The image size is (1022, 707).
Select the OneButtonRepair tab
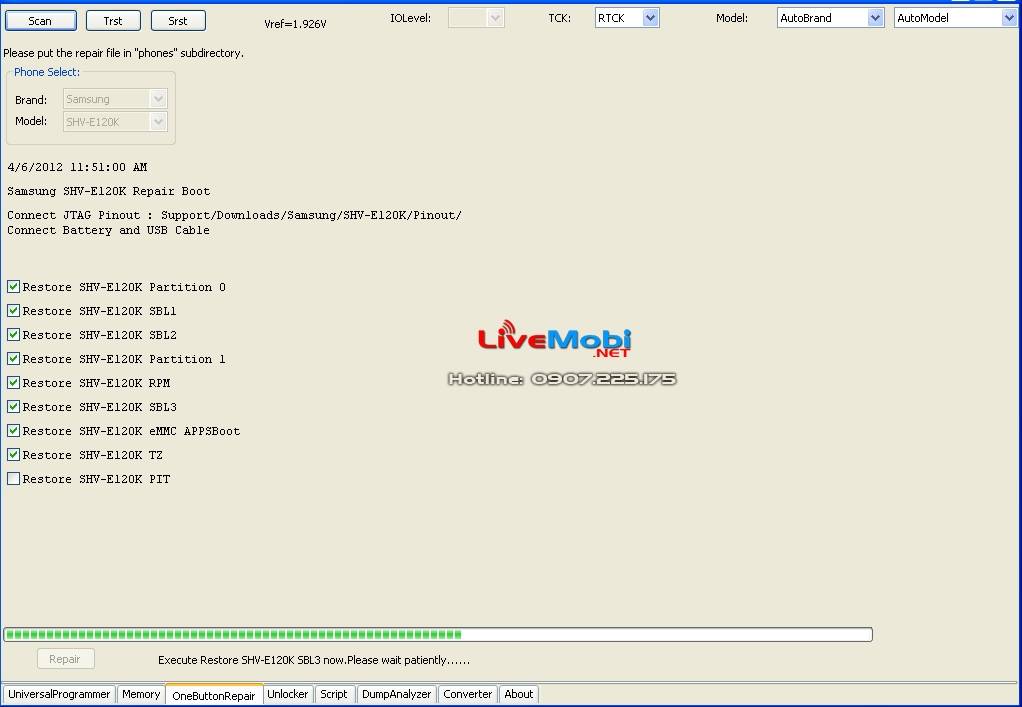(x=214, y=695)
